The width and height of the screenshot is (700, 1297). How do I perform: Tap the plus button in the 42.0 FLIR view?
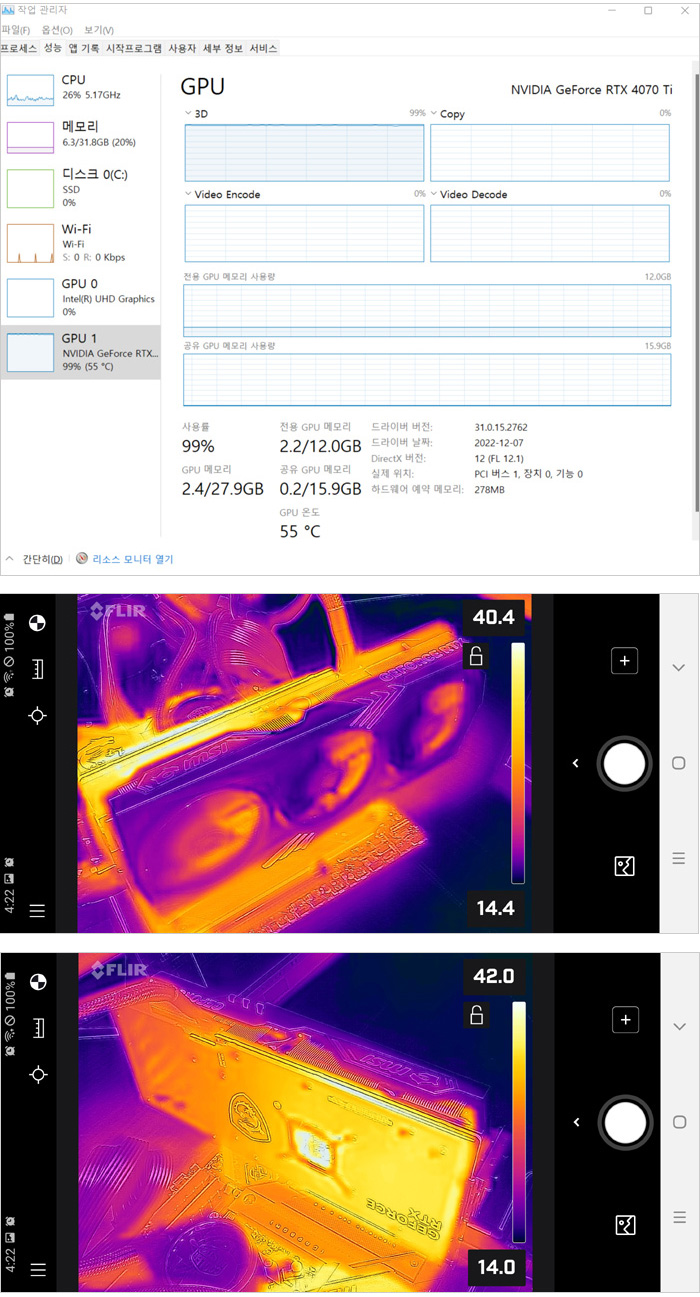pyautogui.click(x=624, y=1020)
